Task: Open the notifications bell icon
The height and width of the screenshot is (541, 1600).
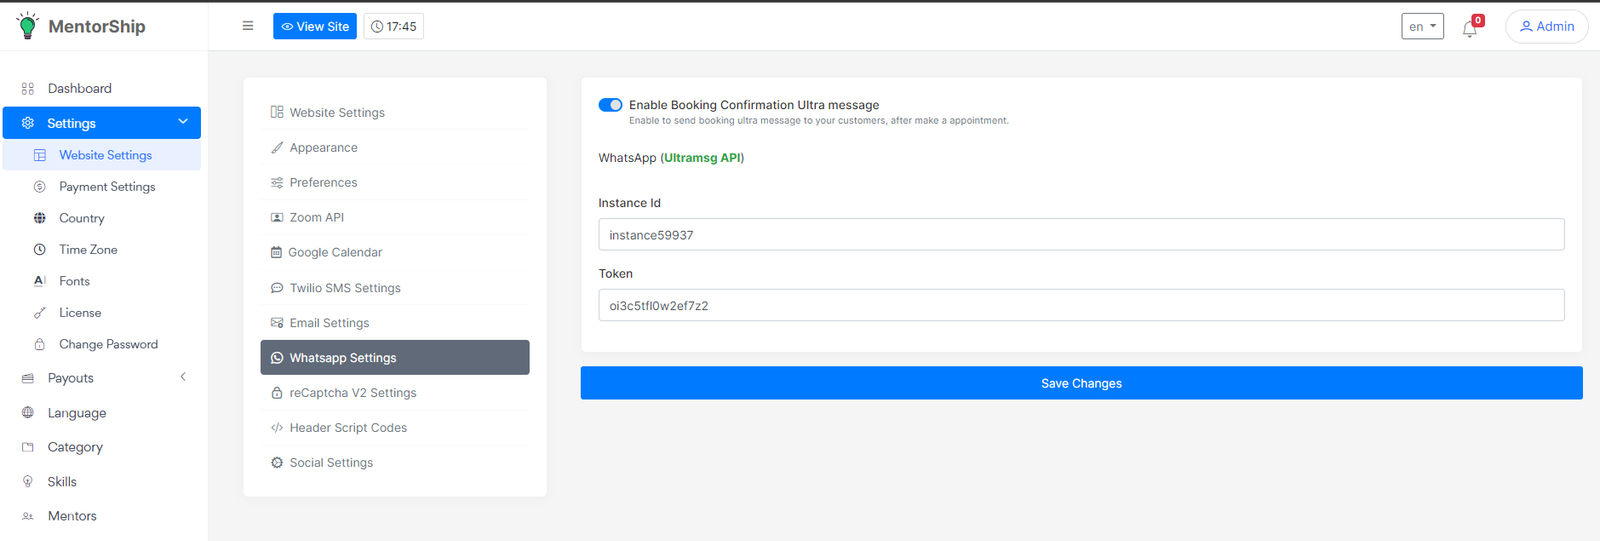Action: (1469, 29)
